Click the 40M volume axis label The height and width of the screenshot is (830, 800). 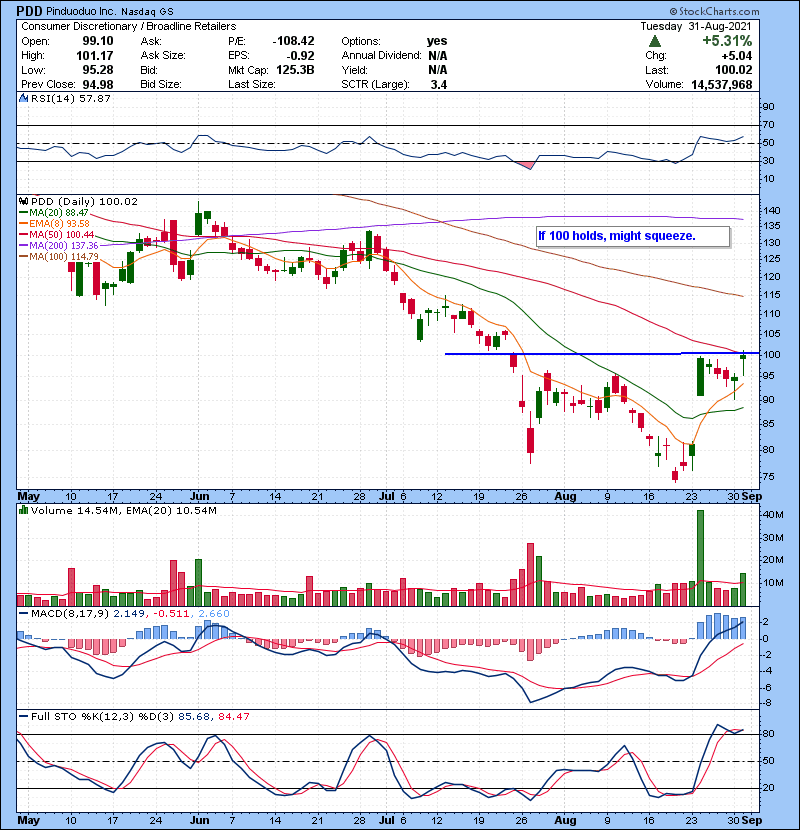[x=773, y=515]
